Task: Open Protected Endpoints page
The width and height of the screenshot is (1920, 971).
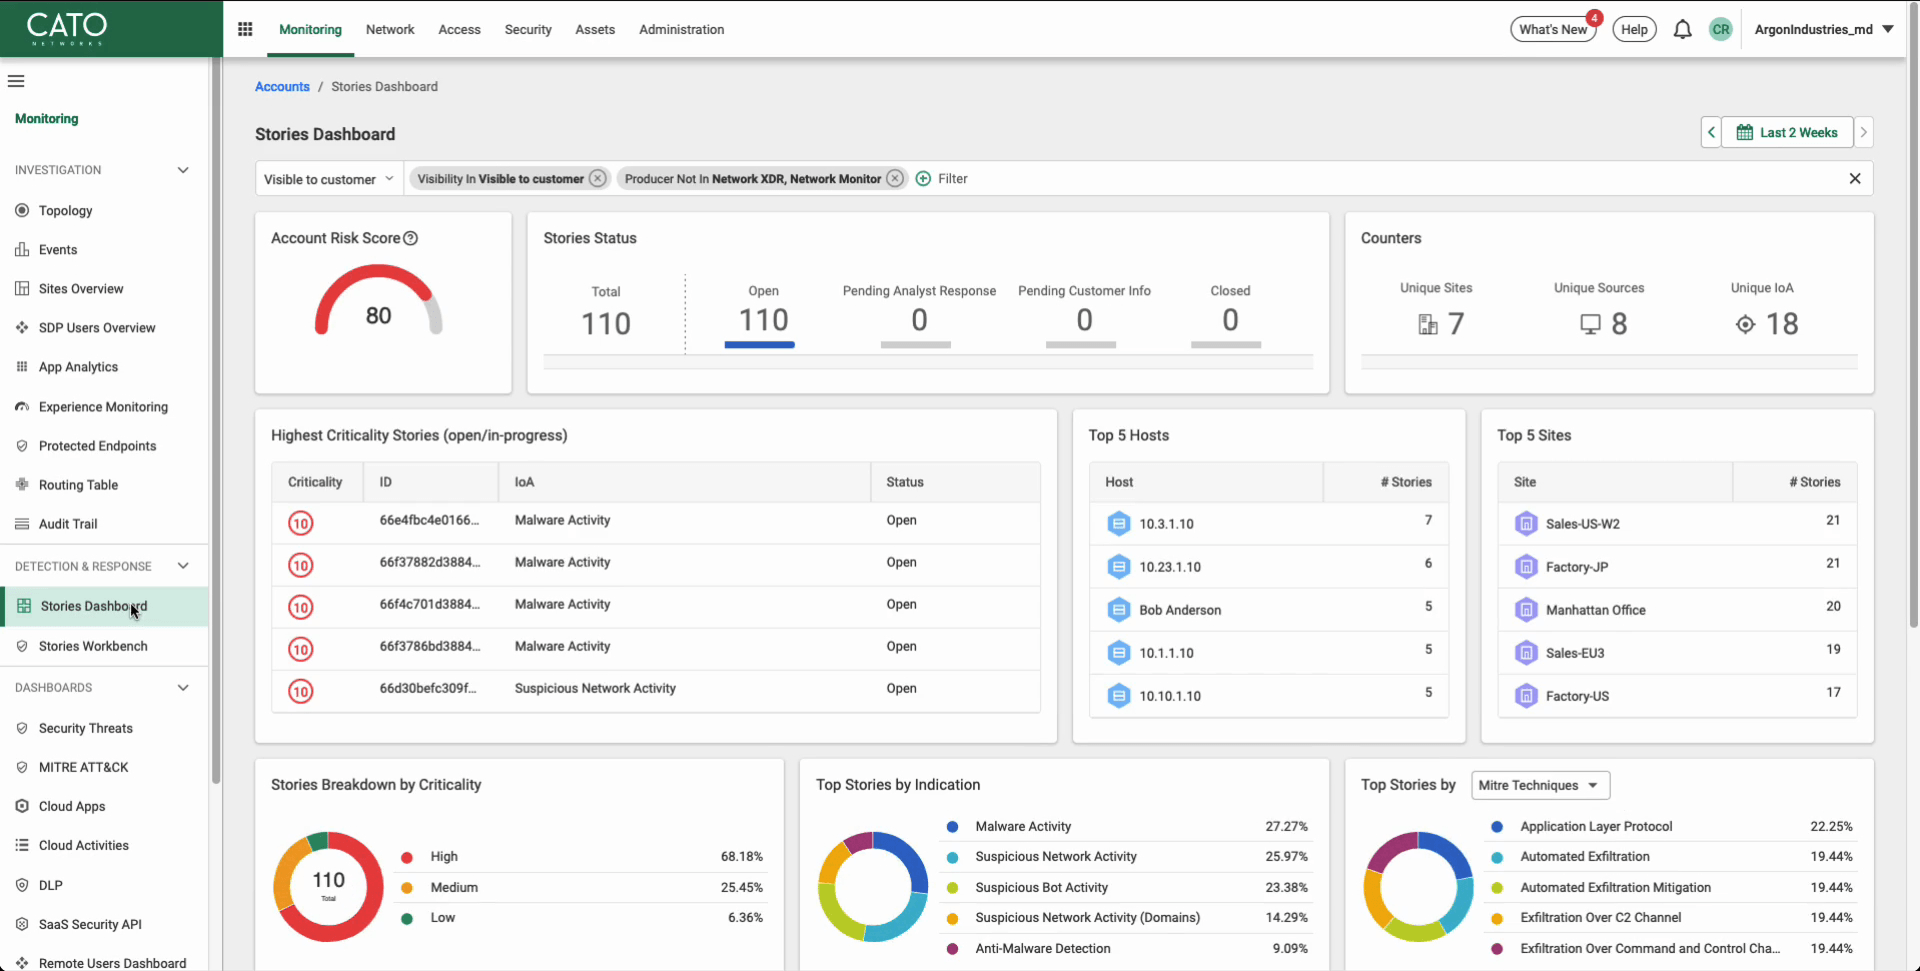Action: click(x=97, y=445)
